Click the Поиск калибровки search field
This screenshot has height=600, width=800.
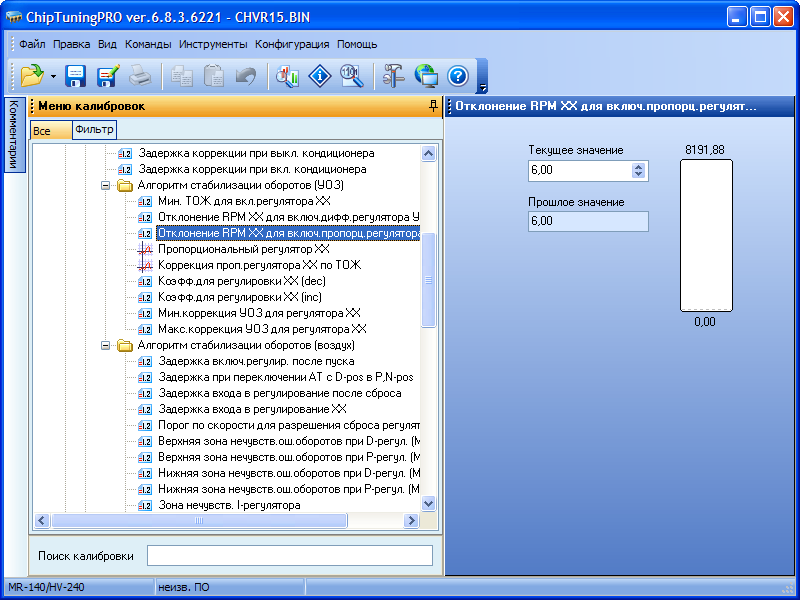(289, 556)
